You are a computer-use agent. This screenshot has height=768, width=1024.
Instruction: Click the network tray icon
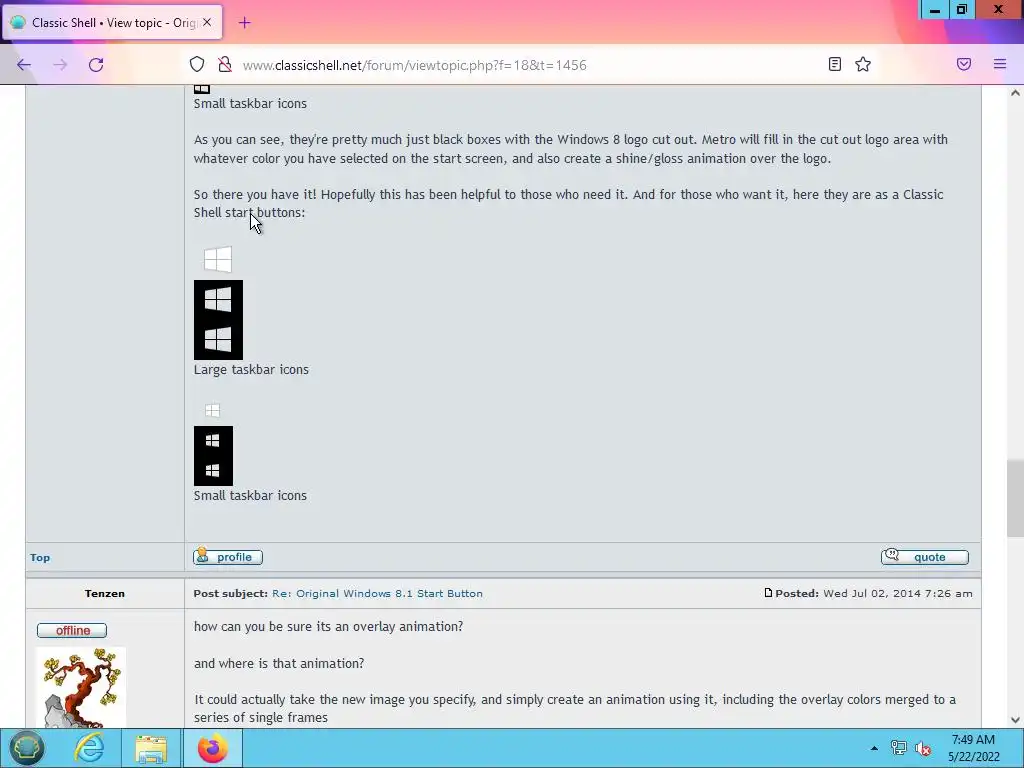point(899,748)
